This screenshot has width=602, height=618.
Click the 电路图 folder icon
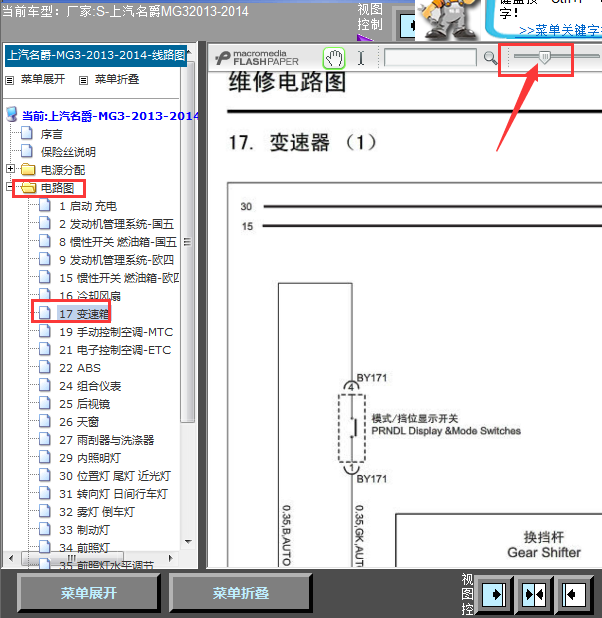tap(28, 188)
